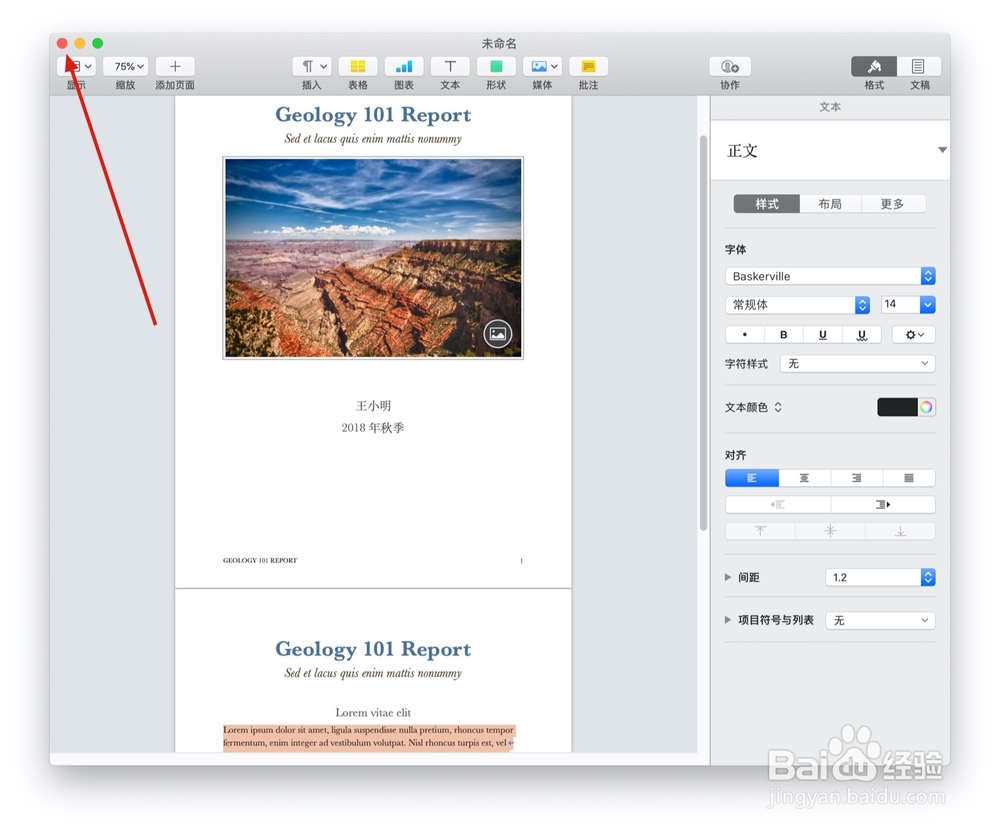Align text to bottom vertically
Viewport: 1000px width, 831px height.
[x=901, y=531]
